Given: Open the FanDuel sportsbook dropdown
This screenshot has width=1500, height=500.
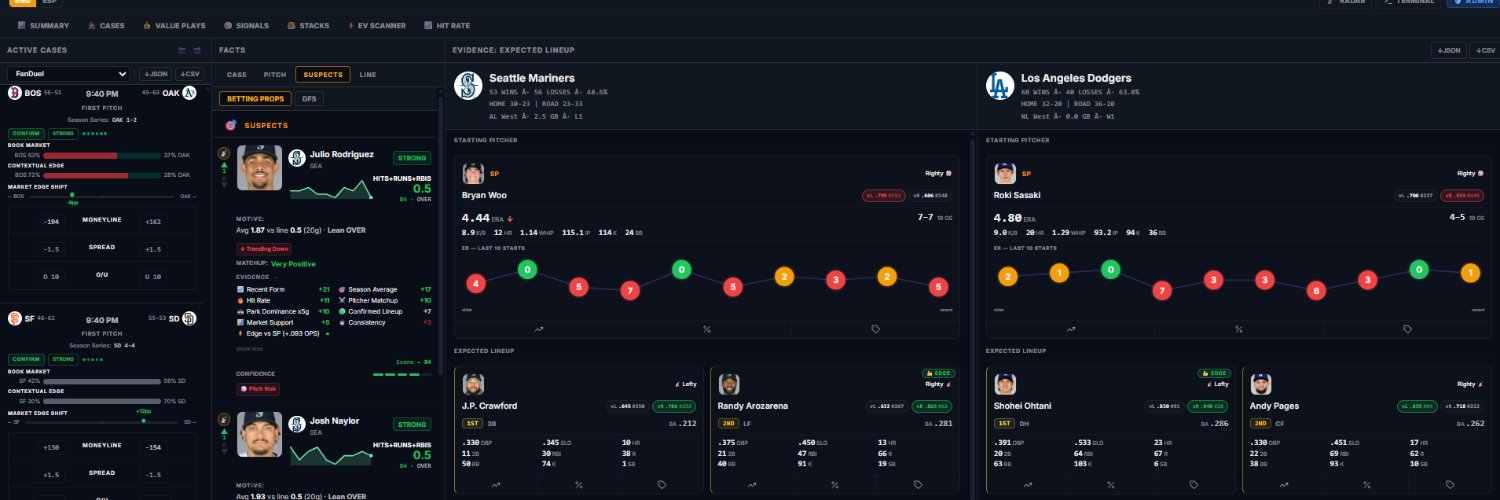Looking at the screenshot, I should (x=69, y=74).
